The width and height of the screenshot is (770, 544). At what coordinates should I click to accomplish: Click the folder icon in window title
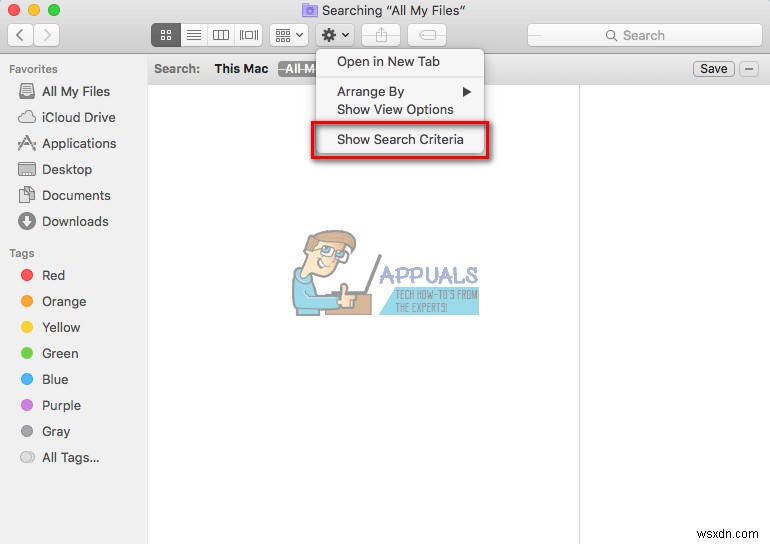309,10
